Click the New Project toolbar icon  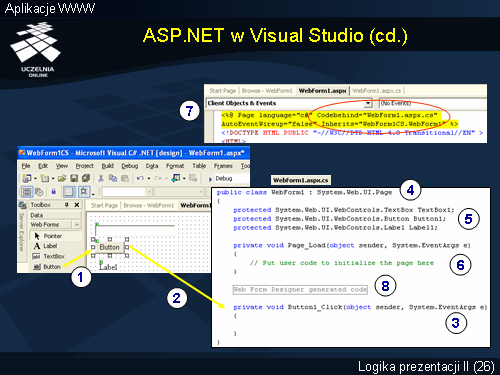(27, 178)
